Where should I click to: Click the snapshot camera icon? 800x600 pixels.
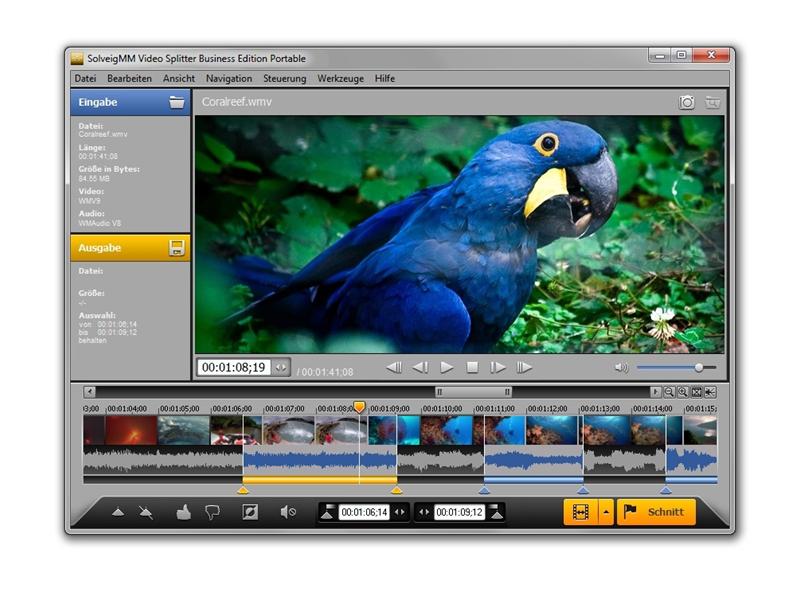click(687, 102)
